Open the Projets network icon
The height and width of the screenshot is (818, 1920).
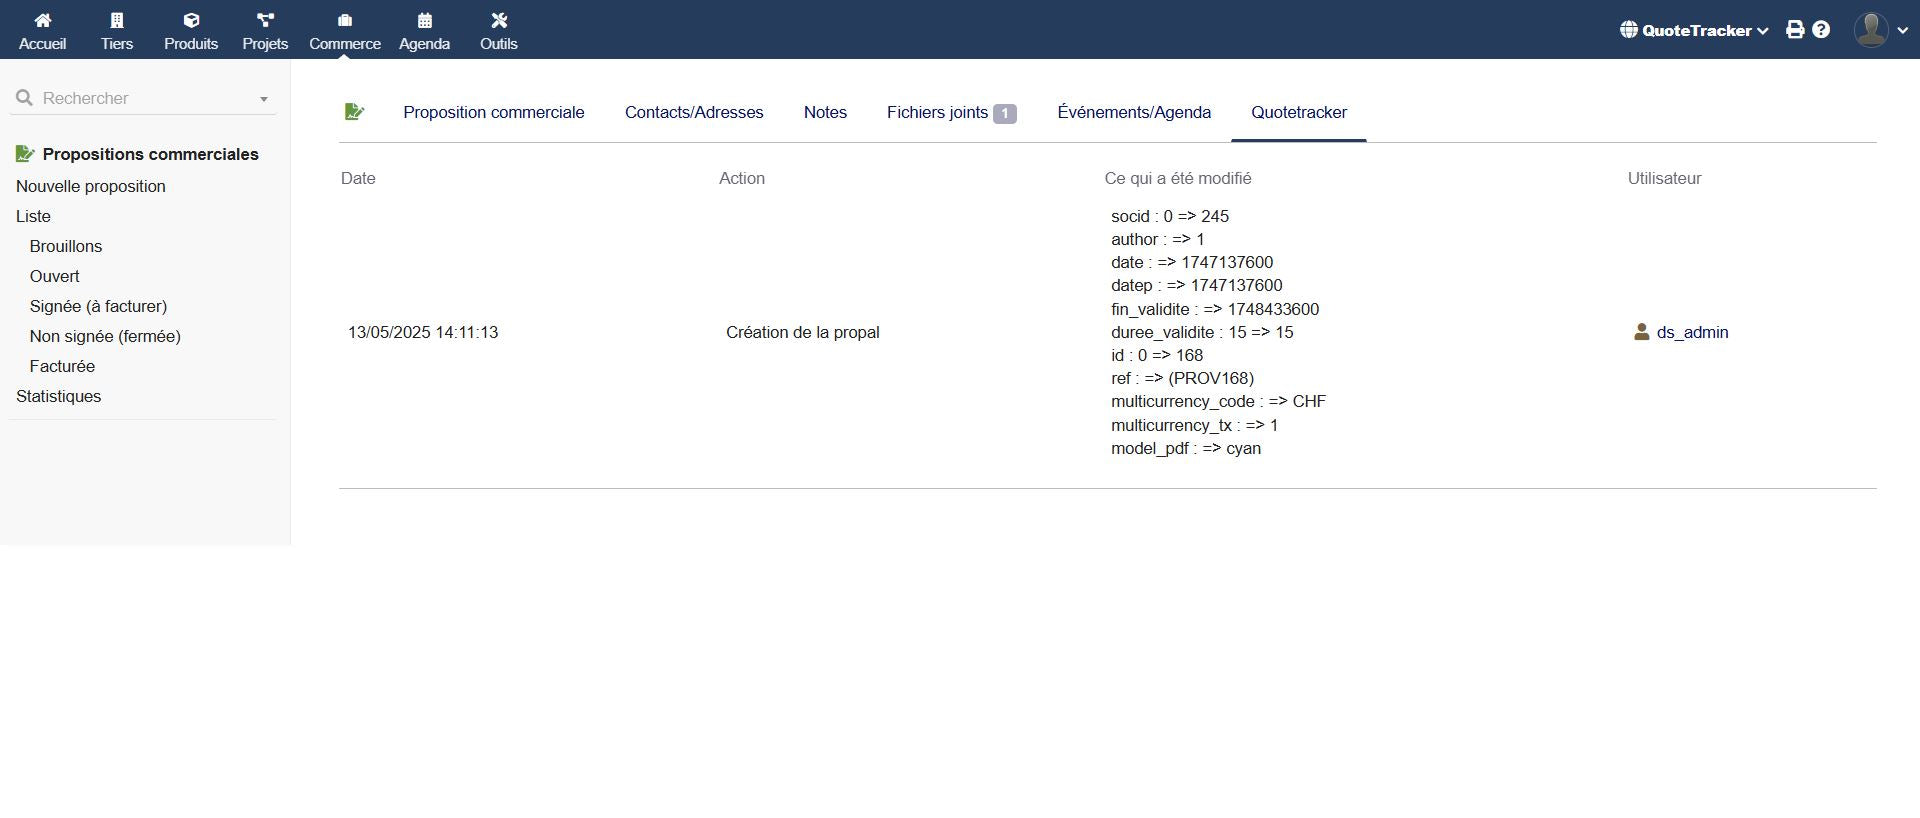[x=265, y=20]
